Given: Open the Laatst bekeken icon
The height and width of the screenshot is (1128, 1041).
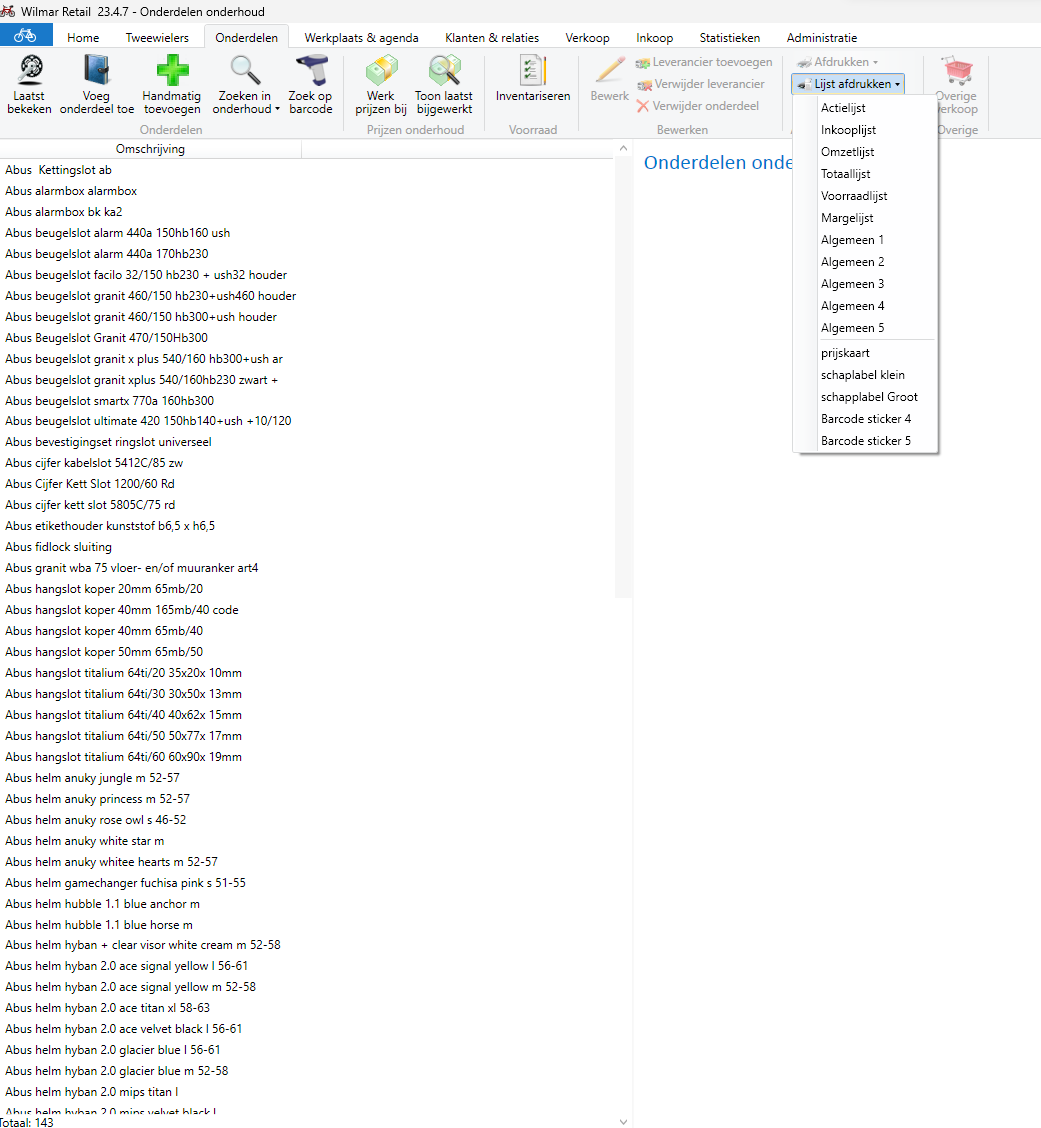Looking at the screenshot, I should pyautogui.click(x=29, y=72).
